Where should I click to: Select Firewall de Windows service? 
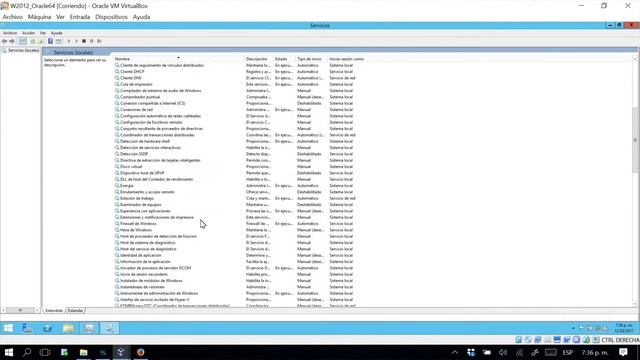(138, 224)
